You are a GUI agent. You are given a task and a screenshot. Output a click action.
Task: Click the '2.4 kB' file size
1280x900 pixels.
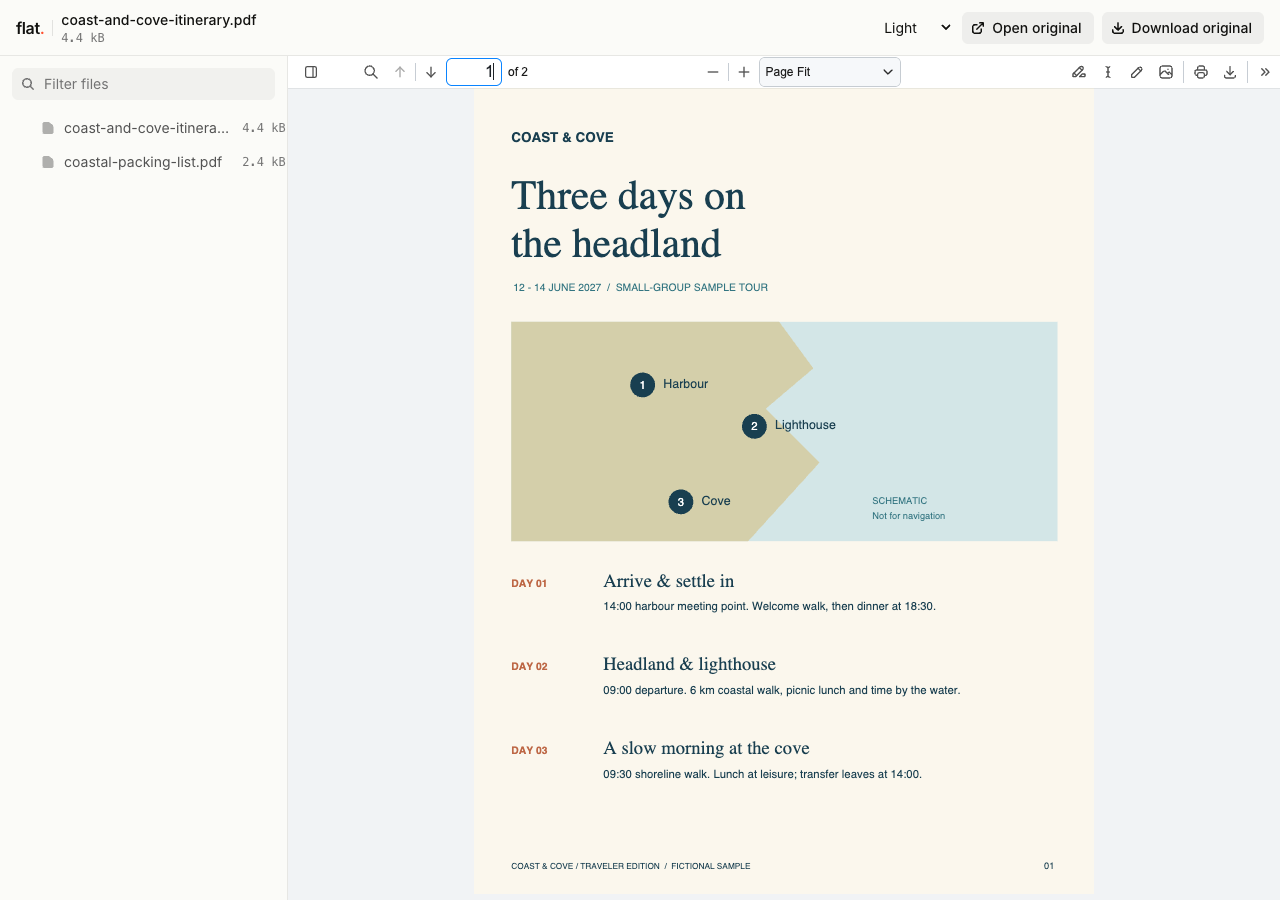tap(264, 162)
